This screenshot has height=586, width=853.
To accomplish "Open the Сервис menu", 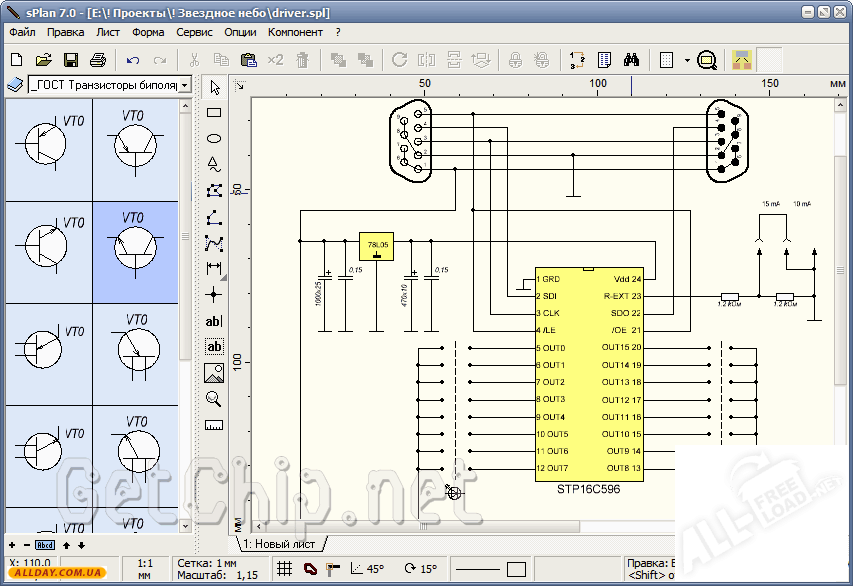I will coord(194,32).
